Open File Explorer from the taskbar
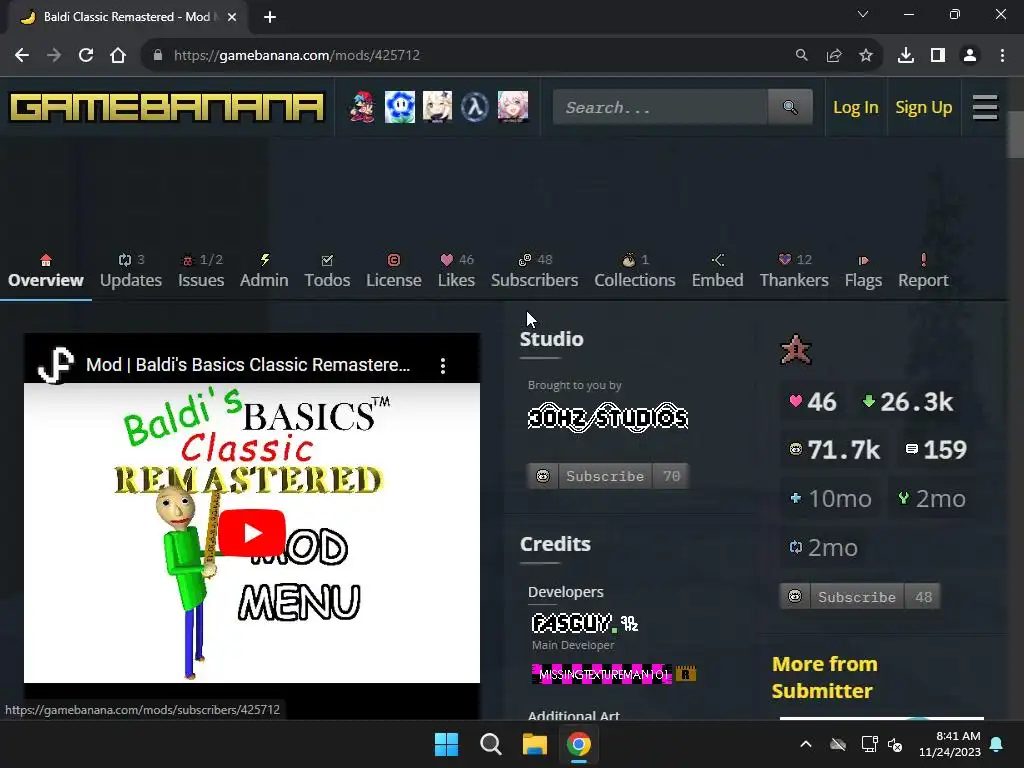 point(534,744)
